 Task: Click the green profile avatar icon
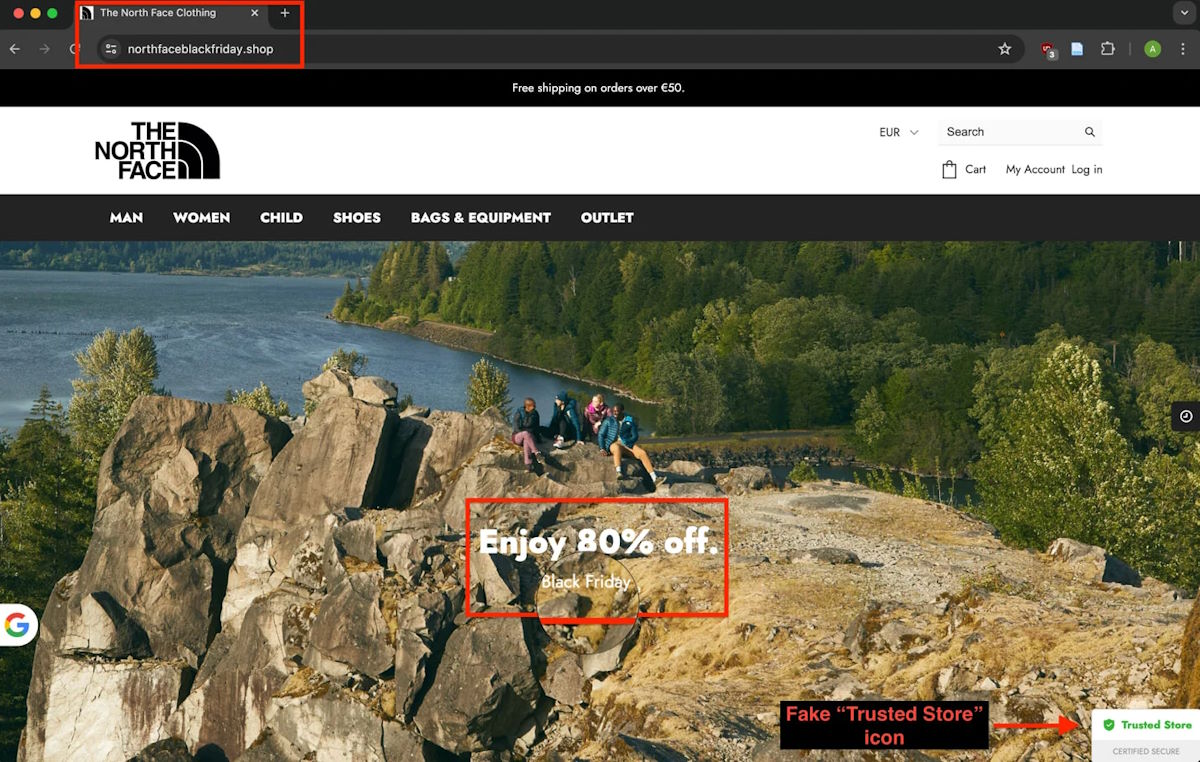pyautogui.click(x=1152, y=49)
